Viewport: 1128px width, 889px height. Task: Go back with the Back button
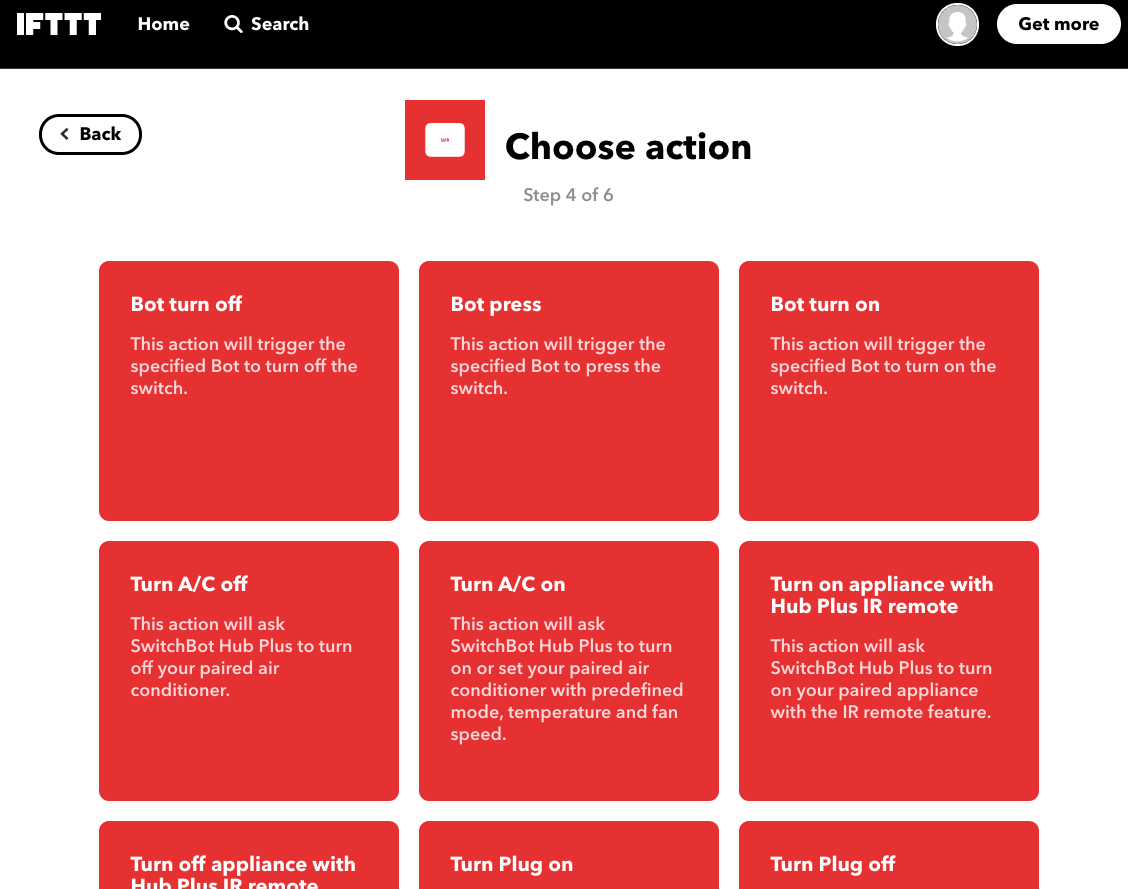90,134
